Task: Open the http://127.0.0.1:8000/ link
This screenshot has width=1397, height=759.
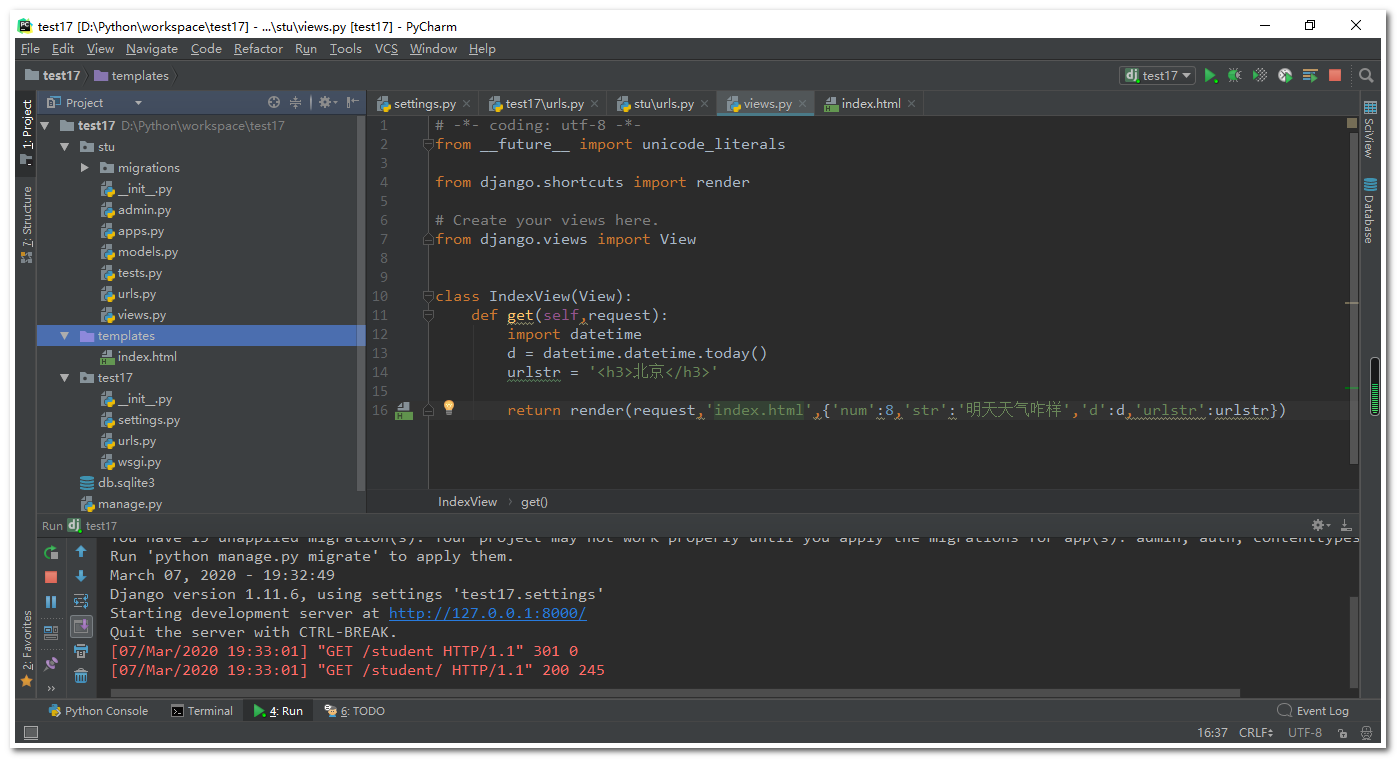Action: click(487, 613)
